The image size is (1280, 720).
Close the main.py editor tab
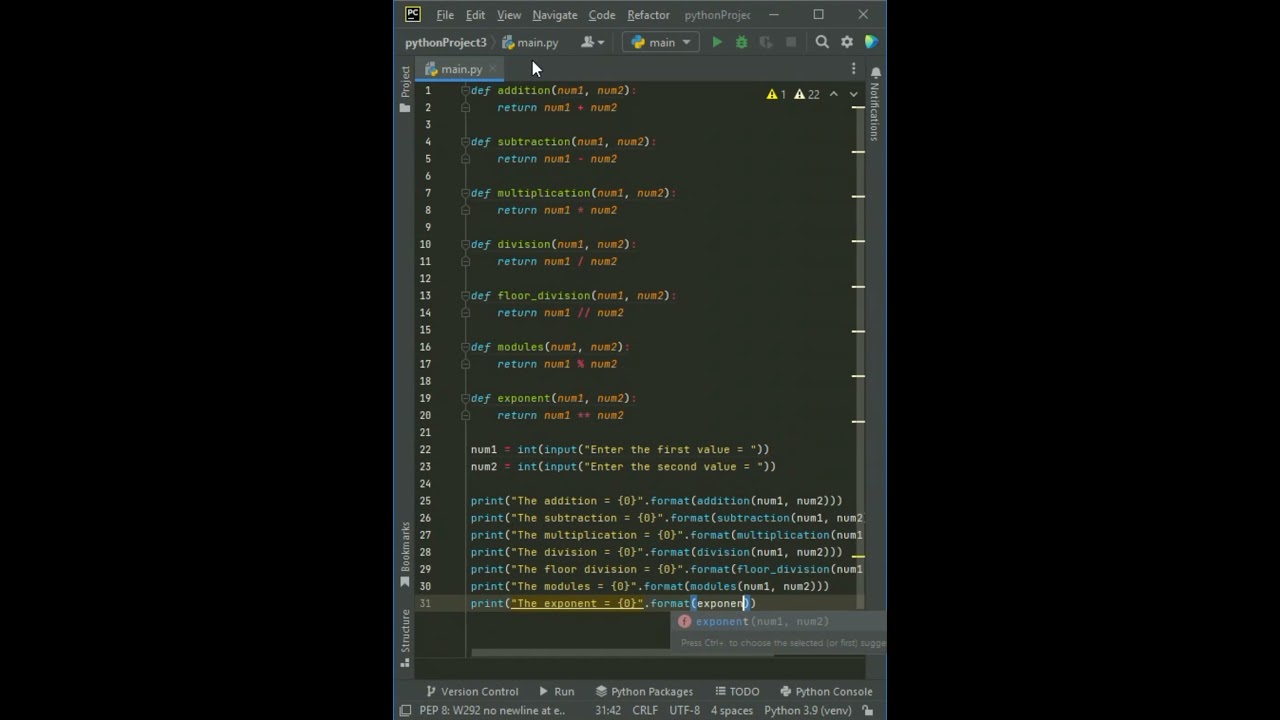coord(493,69)
